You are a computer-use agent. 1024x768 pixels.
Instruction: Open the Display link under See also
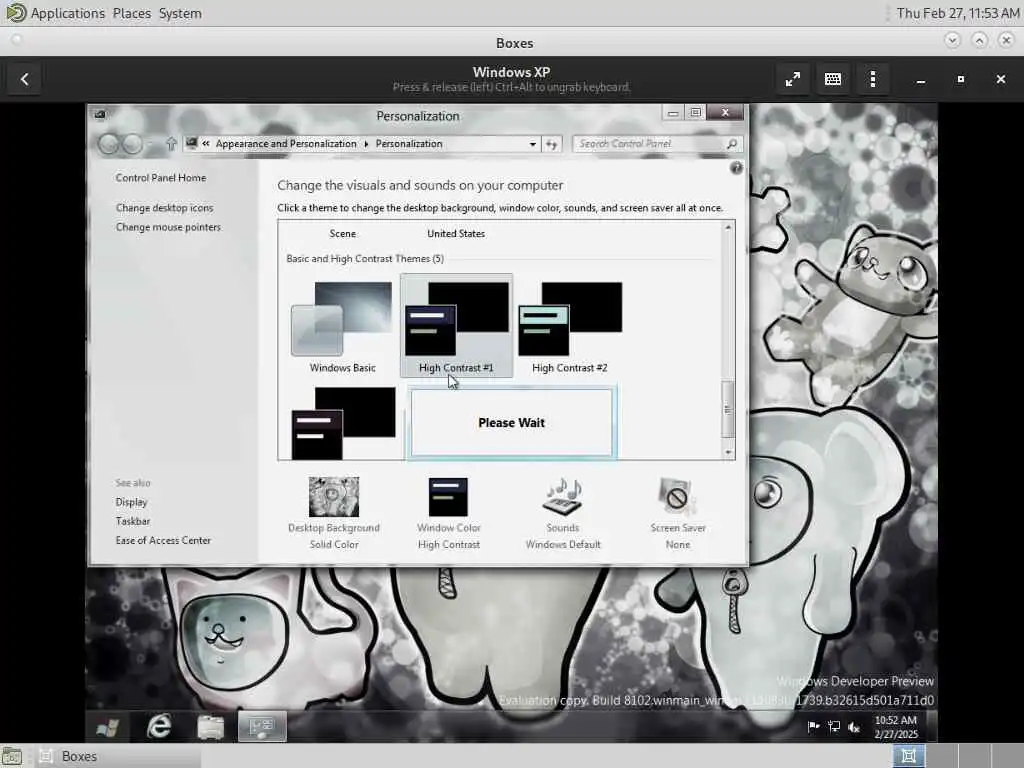pos(131,502)
